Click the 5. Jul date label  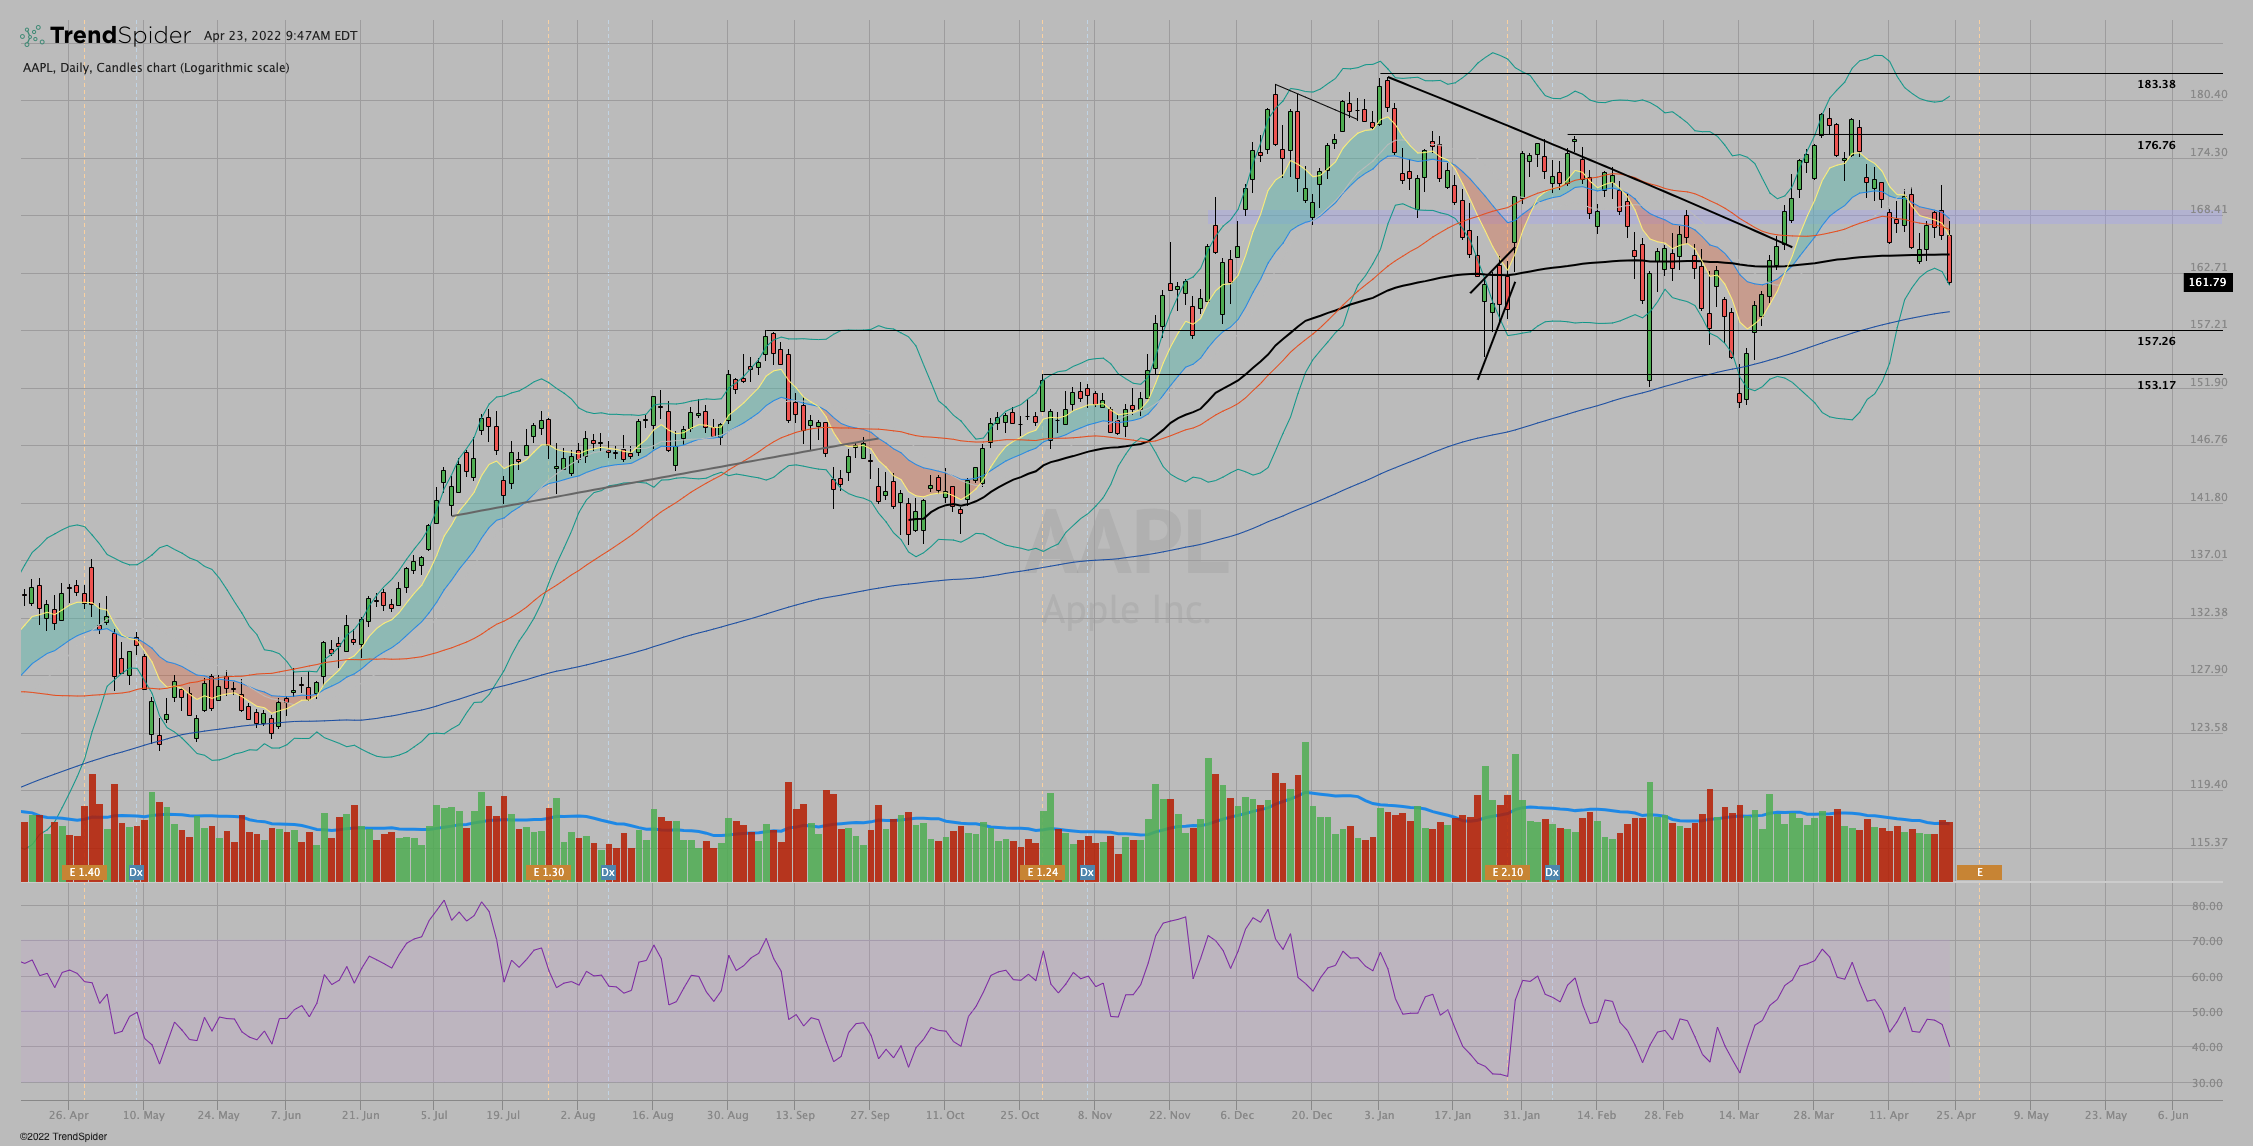click(434, 1114)
